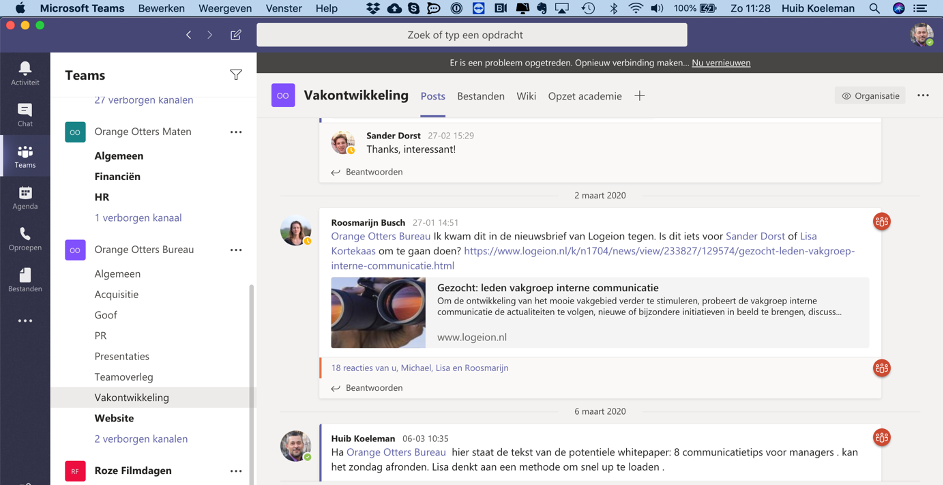Click Huib Koeleman's message avatar
Image resolution: width=943 pixels, height=485 pixels.
pyautogui.click(x=296, y=446)
